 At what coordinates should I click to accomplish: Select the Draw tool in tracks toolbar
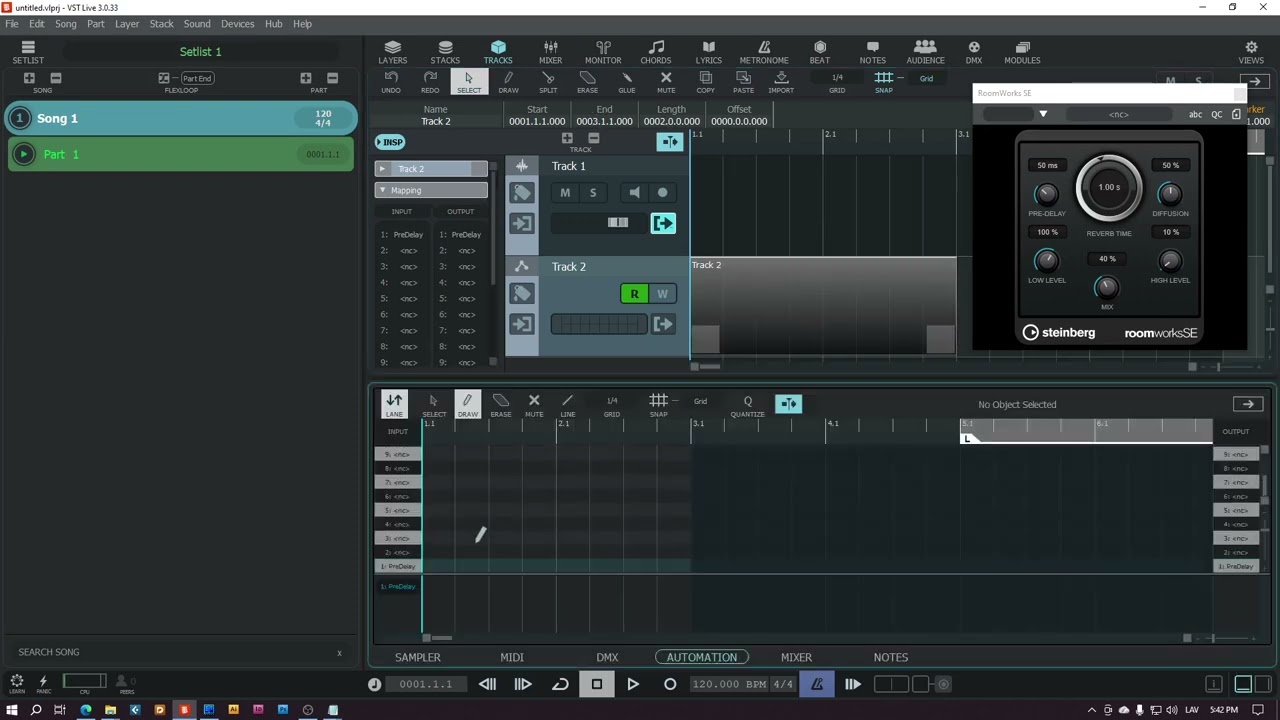(508, 83)
